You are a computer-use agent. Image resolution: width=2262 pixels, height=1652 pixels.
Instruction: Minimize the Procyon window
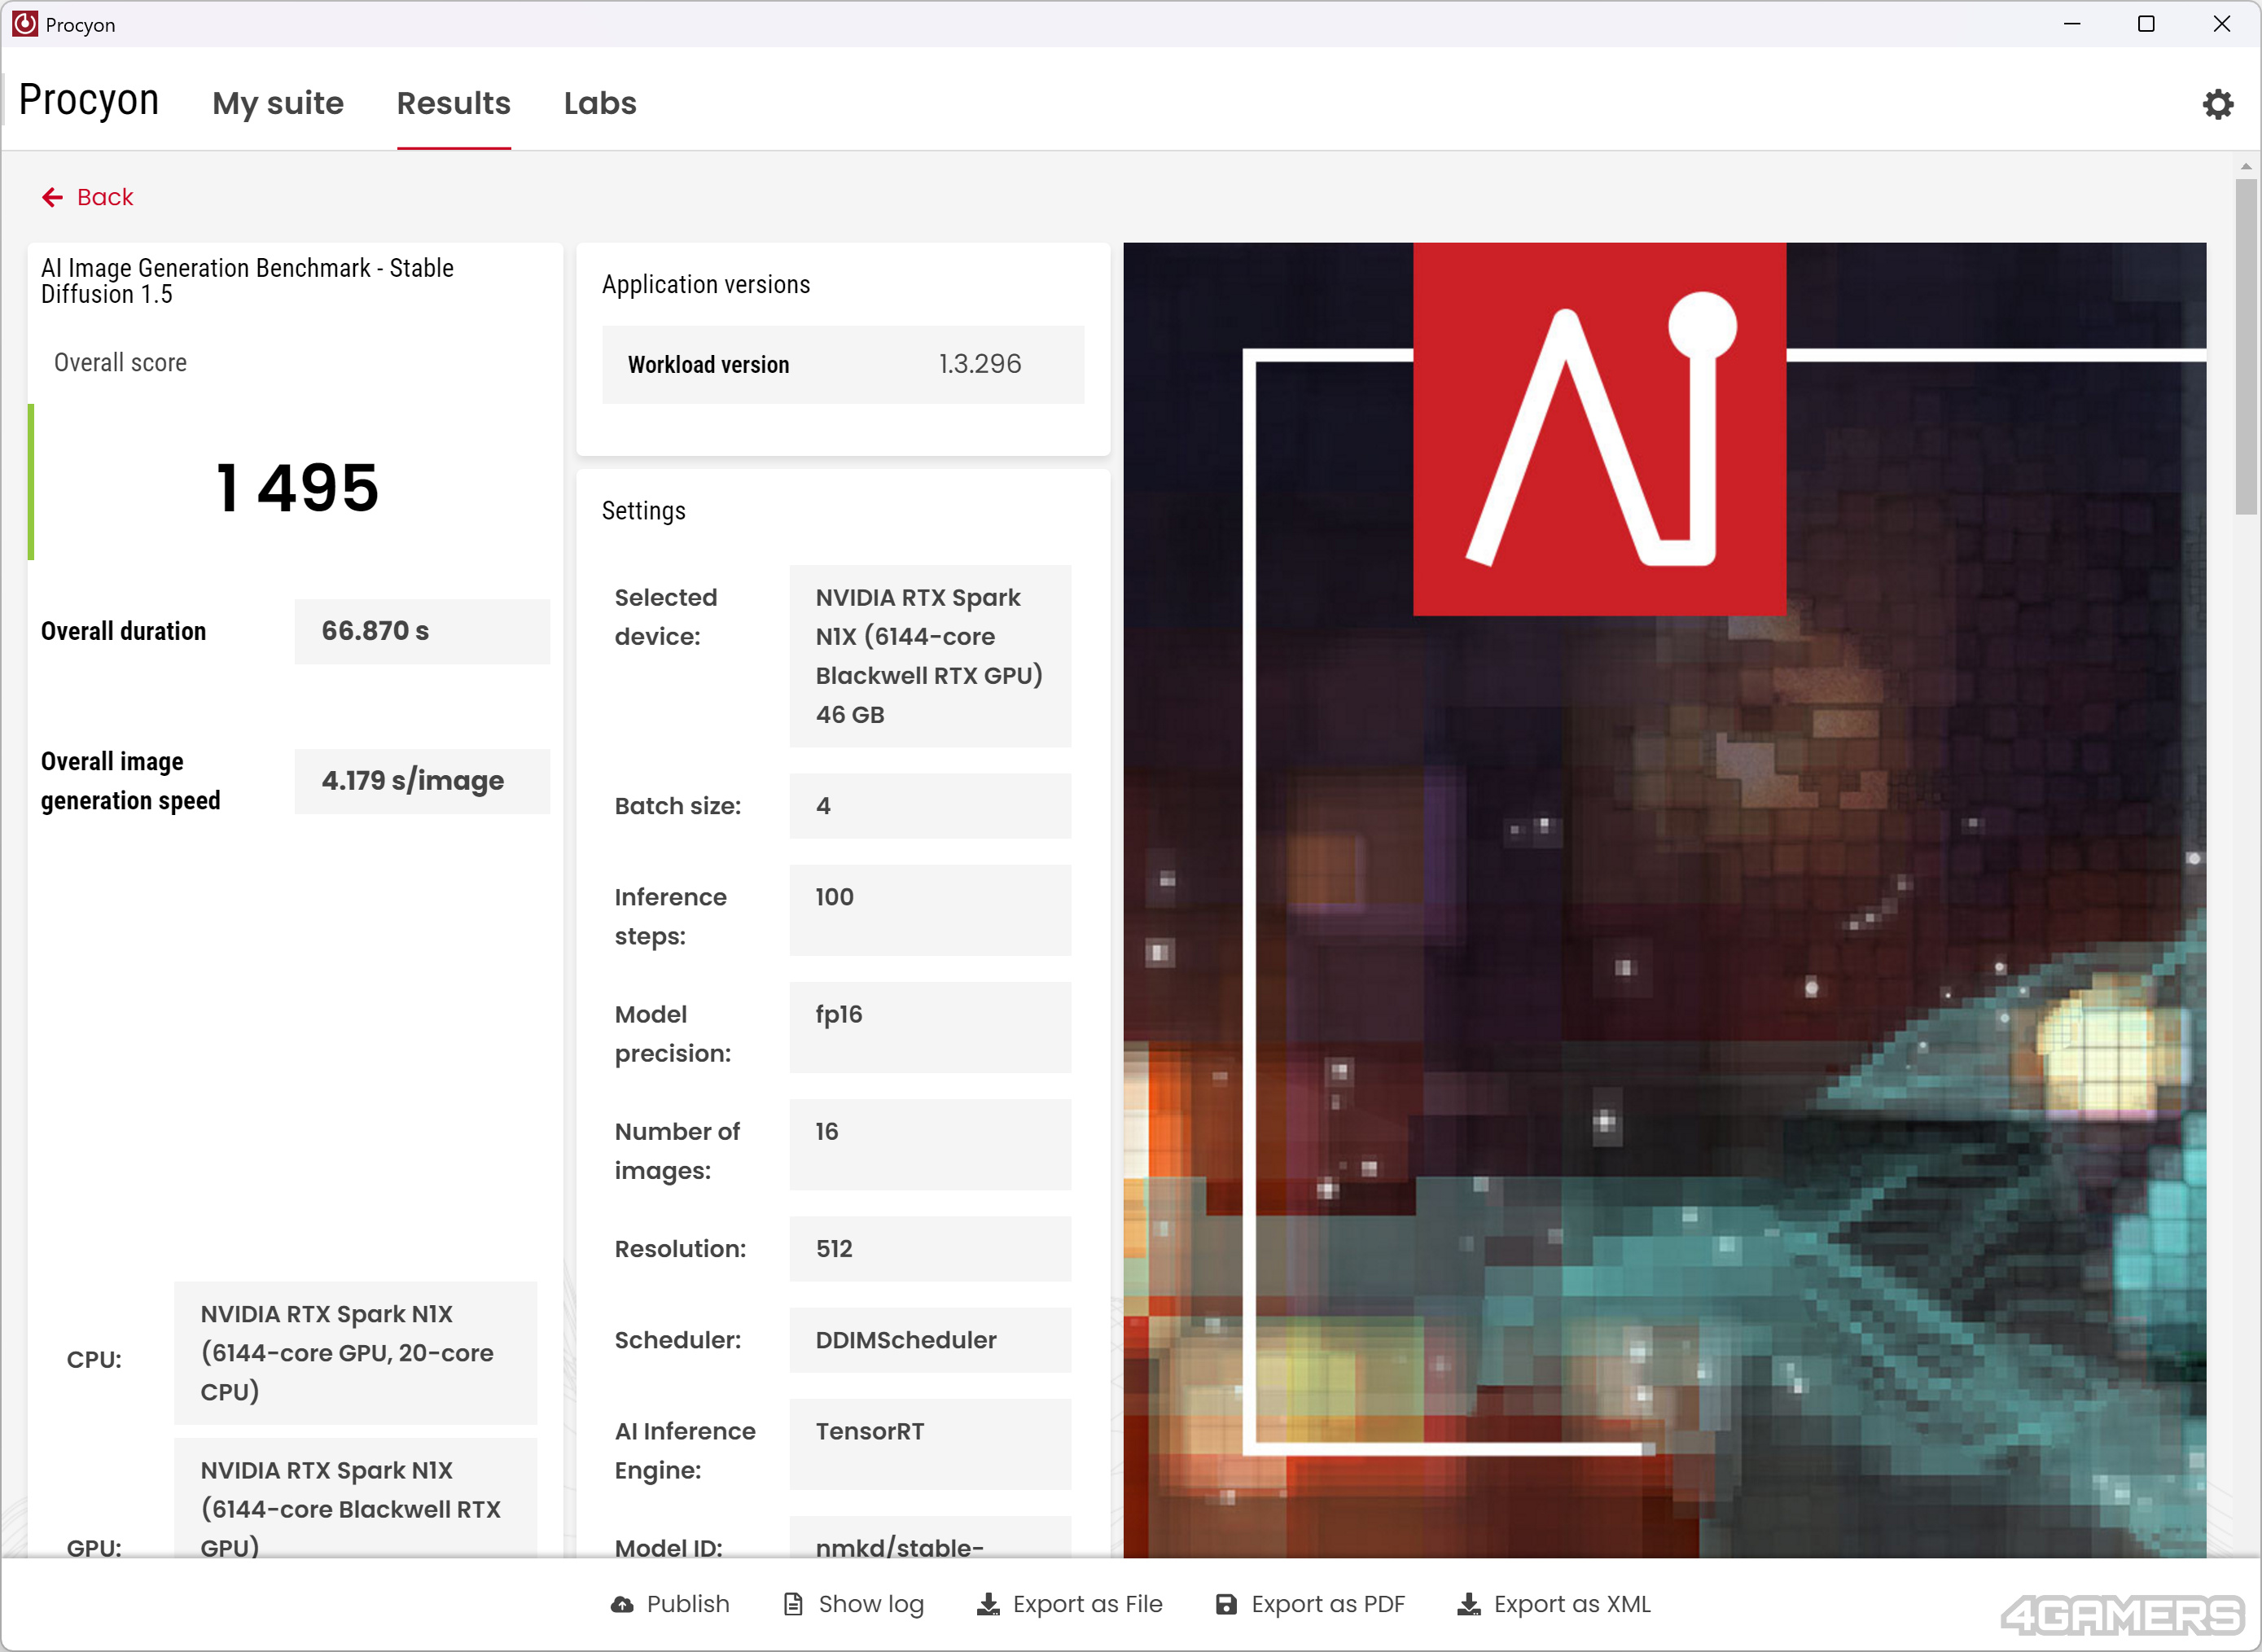click(2072, 24)
